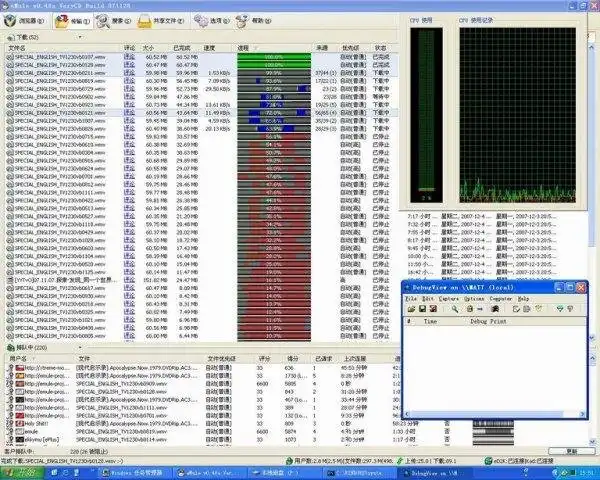This screenshot has height=480, width=600.
Task: Click the Time column header in DebugView
Action: click(x=430, y=322)
